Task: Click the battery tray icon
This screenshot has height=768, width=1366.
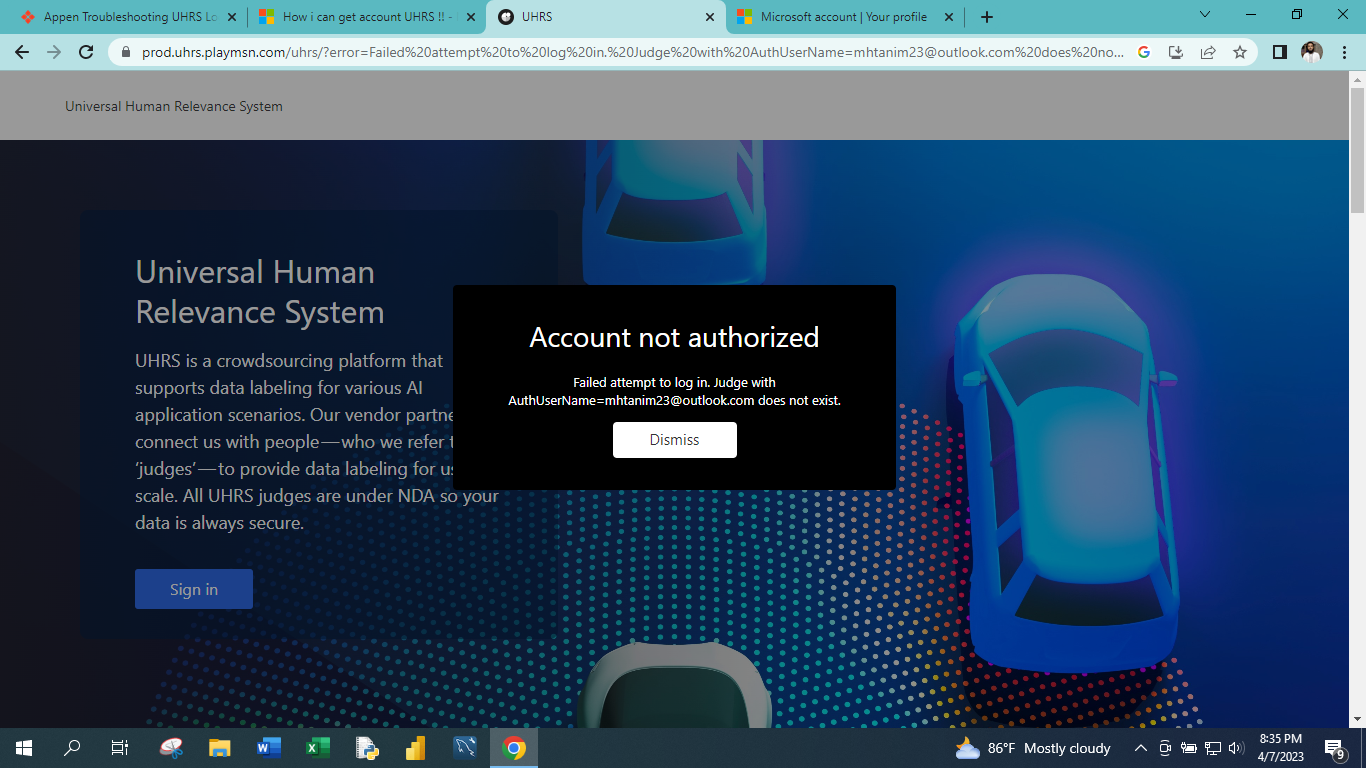Action: pos(1188,748)
